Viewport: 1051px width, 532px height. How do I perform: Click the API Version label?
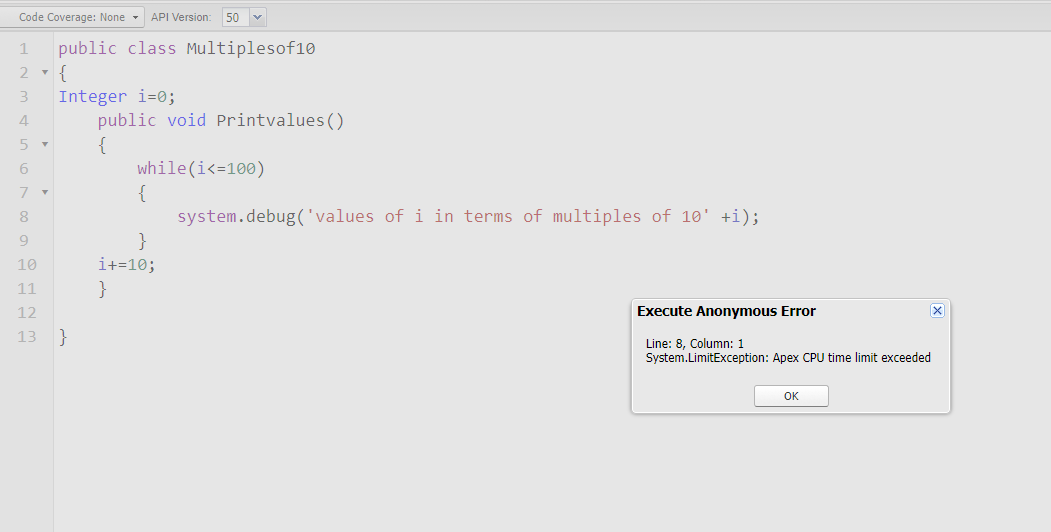point(181,17)
